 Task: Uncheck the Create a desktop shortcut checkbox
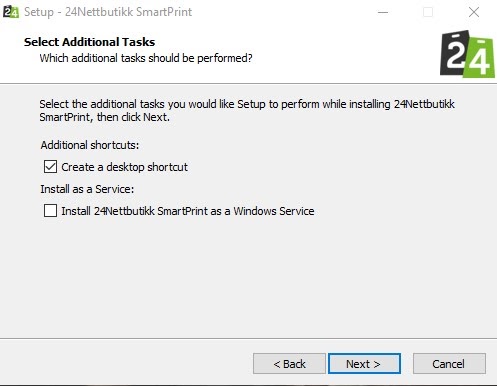pyautogui.click(x=50, y=167)
